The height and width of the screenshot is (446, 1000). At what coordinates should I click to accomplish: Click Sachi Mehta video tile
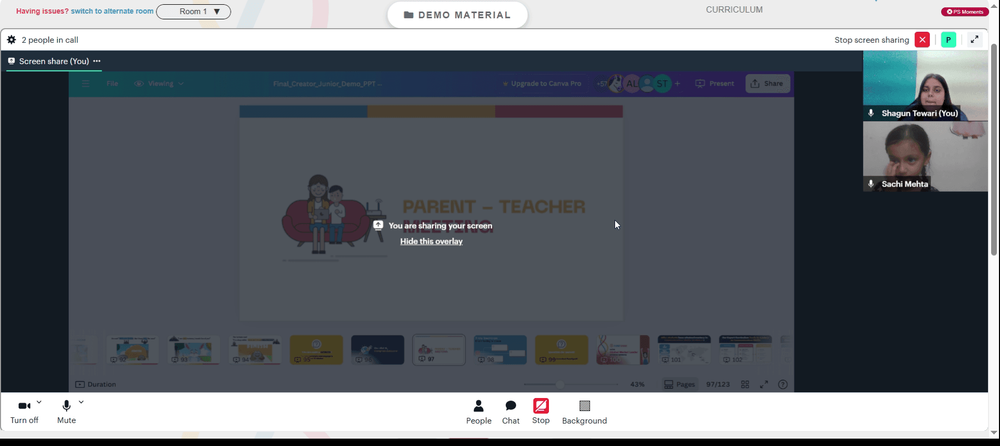[925, 156]
